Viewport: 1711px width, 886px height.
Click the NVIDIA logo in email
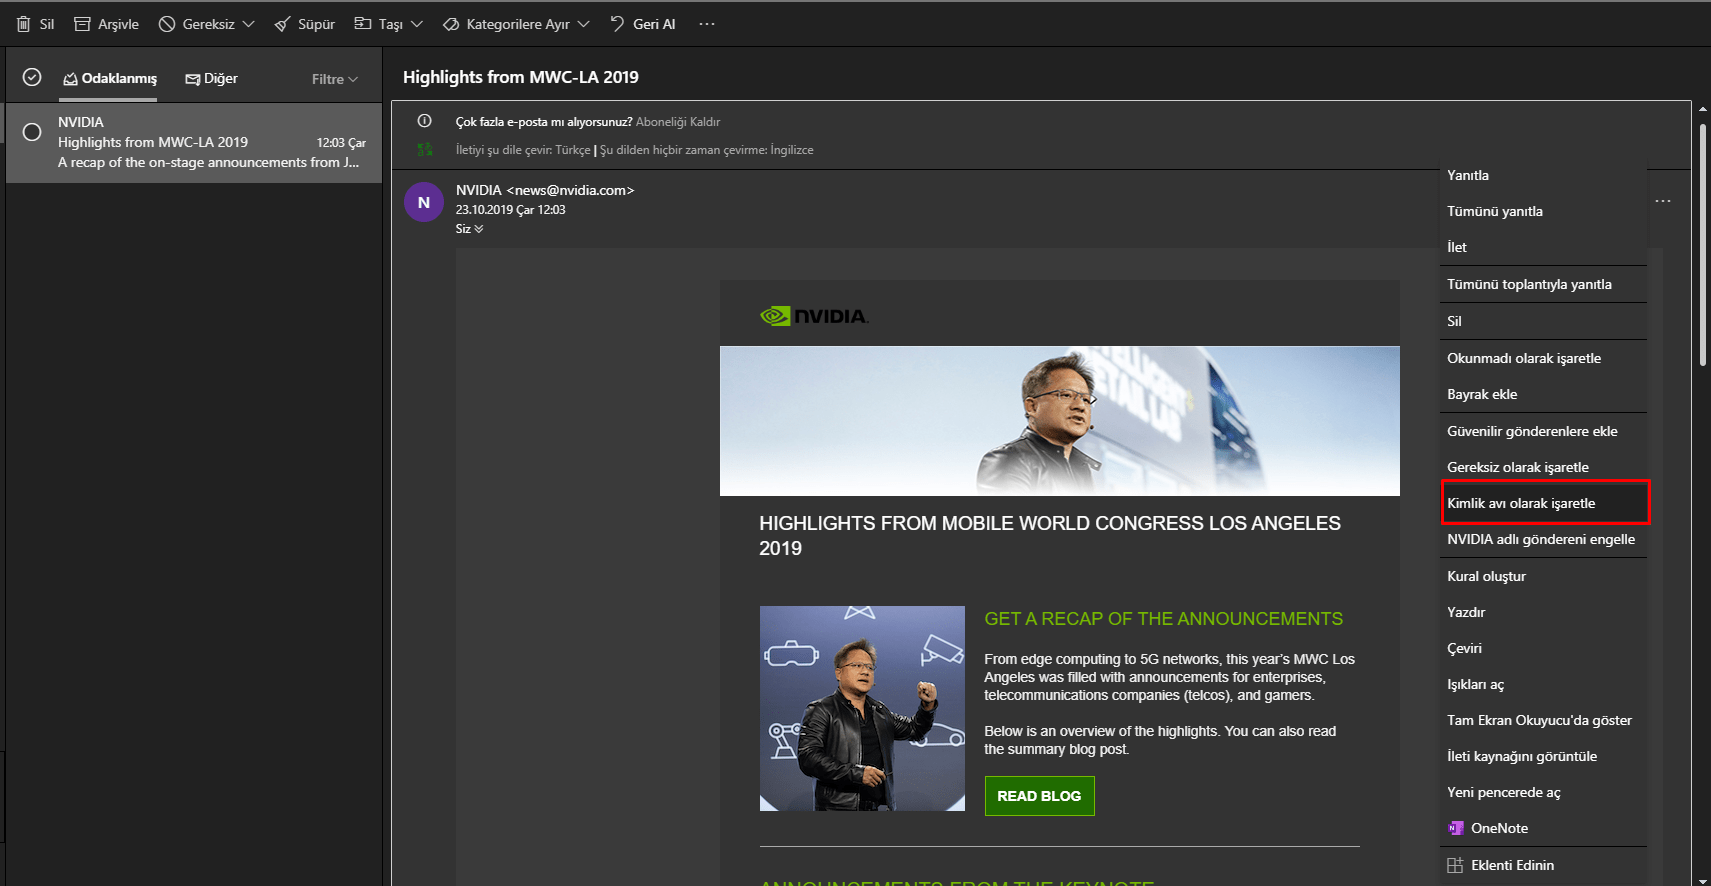click(814, 316)
